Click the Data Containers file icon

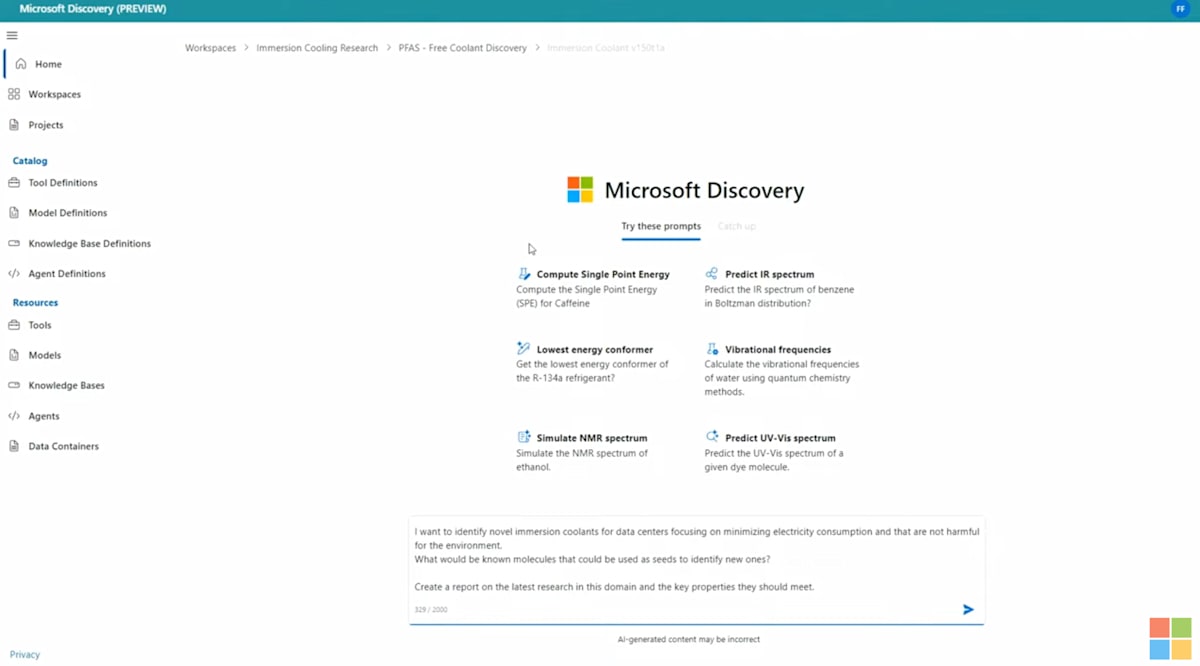(14, 446)
